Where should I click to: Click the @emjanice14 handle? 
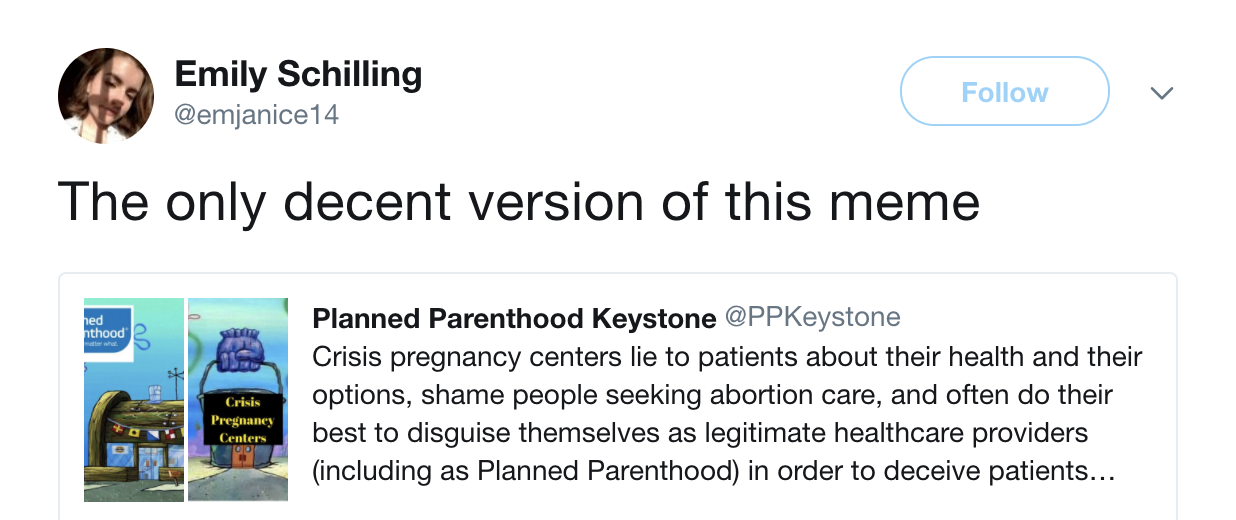point(257,115)
